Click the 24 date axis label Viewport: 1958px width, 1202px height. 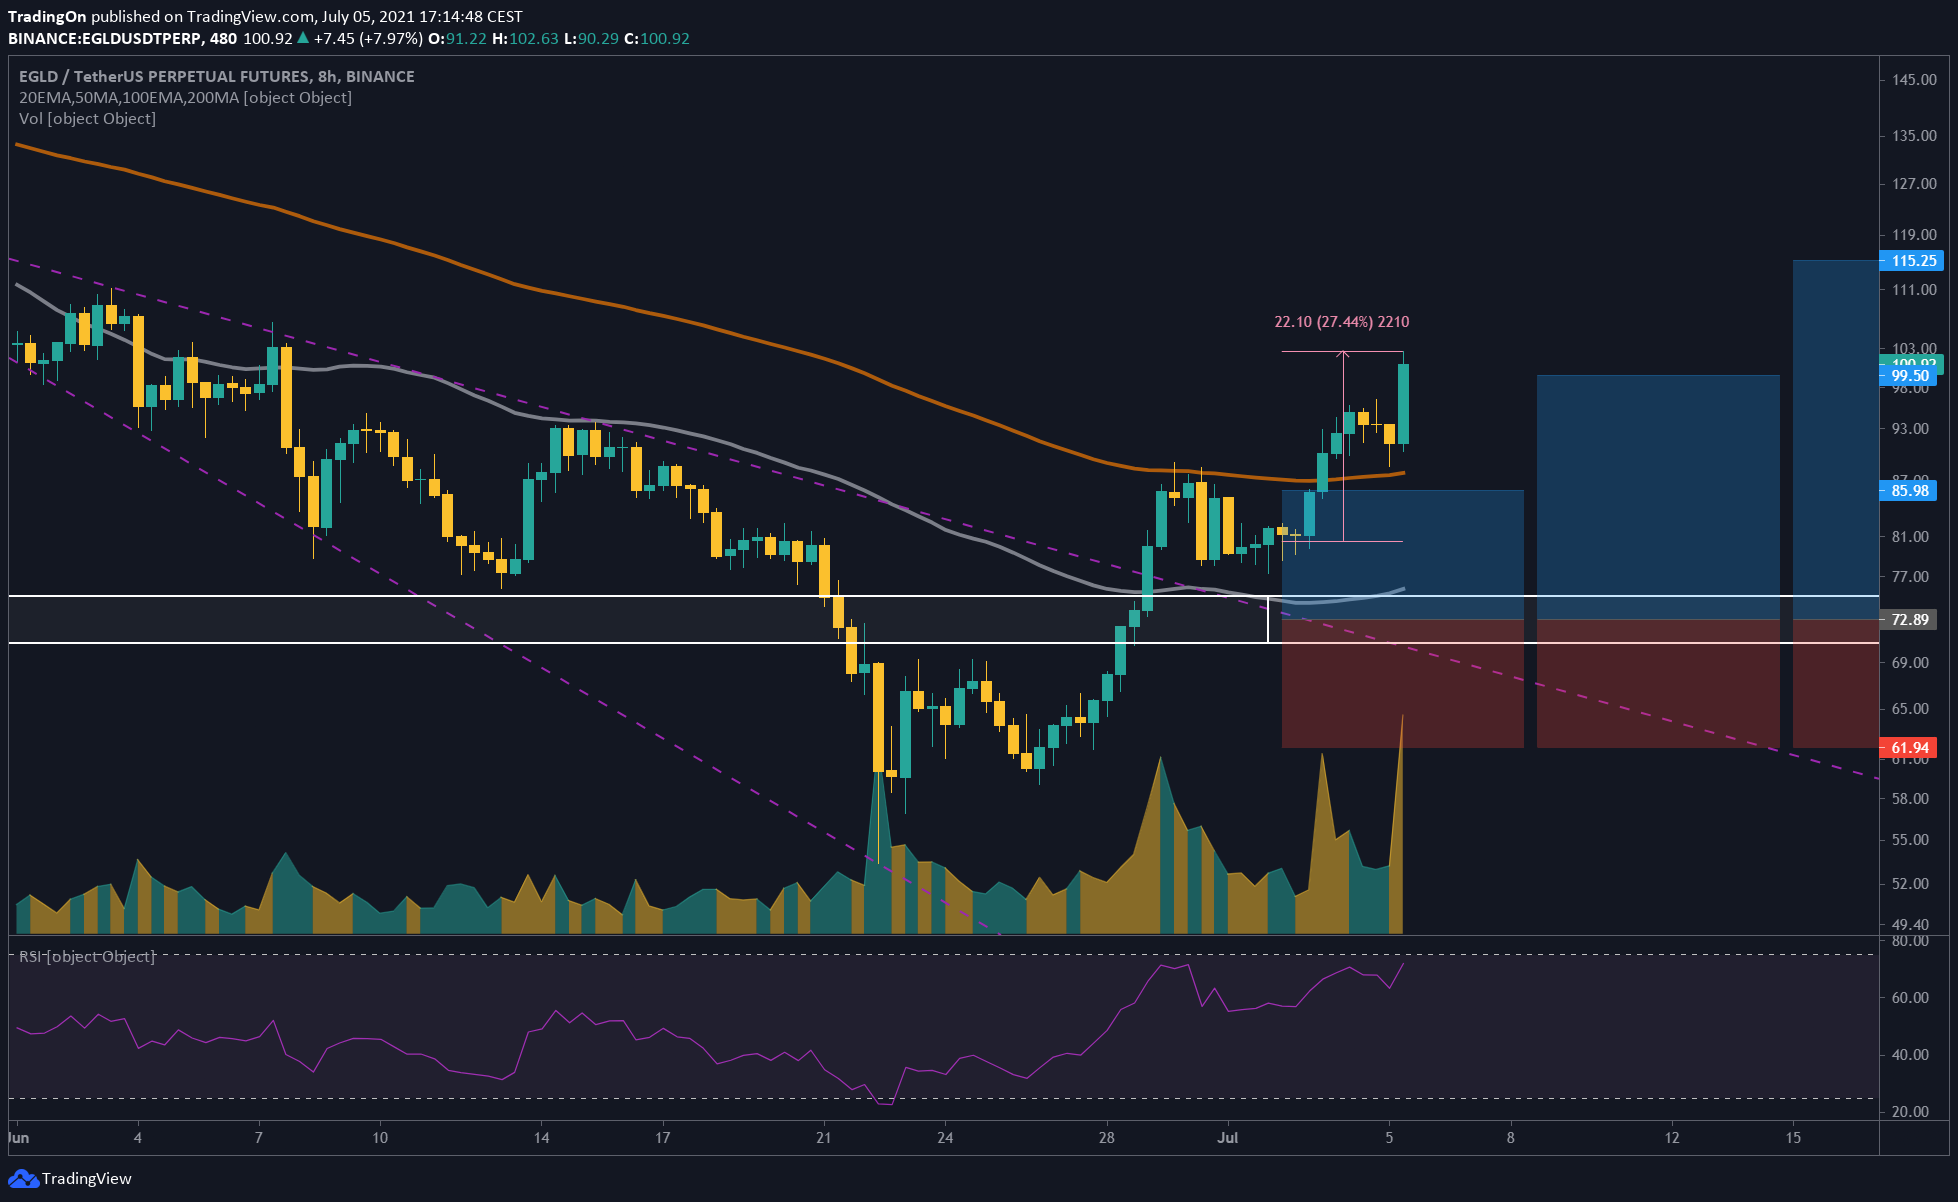coord(945,1138)
